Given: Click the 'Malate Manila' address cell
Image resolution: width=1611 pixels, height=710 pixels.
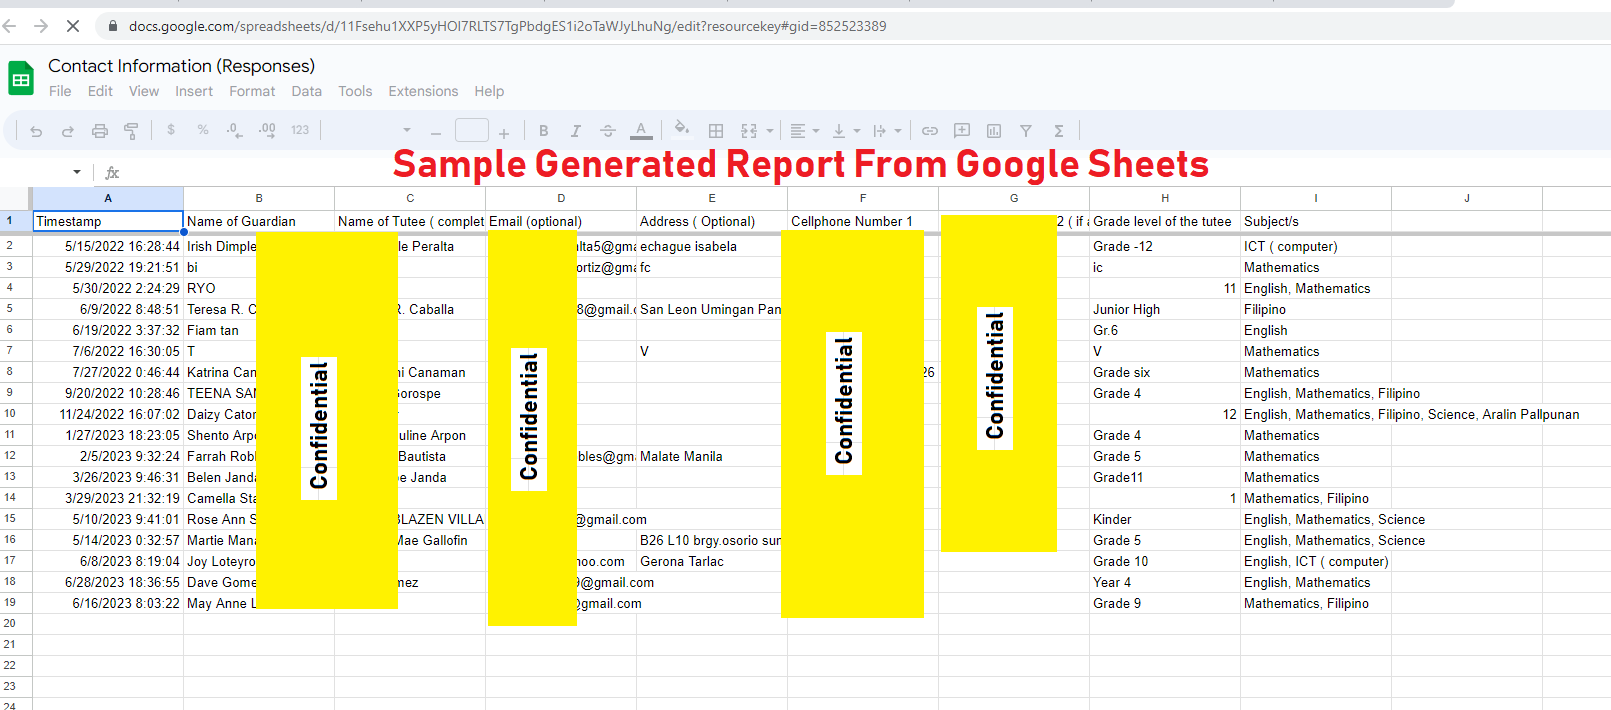Looking at the screenshot, I should pos(712,456).
